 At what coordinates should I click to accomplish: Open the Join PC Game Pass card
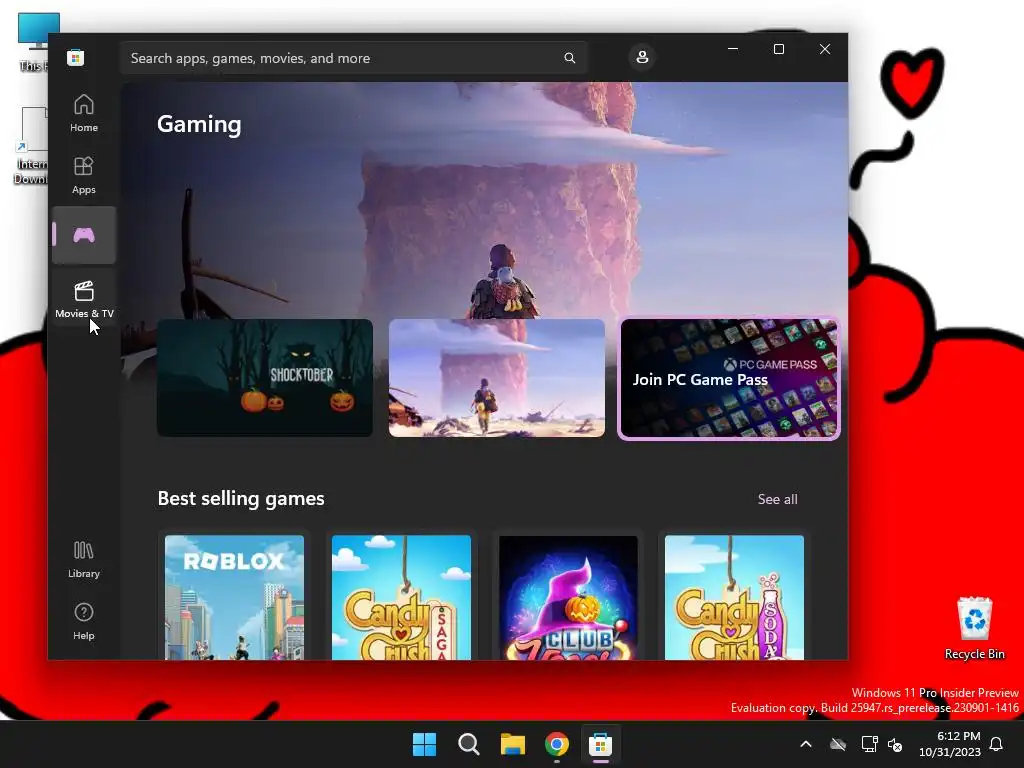point(729,379)
